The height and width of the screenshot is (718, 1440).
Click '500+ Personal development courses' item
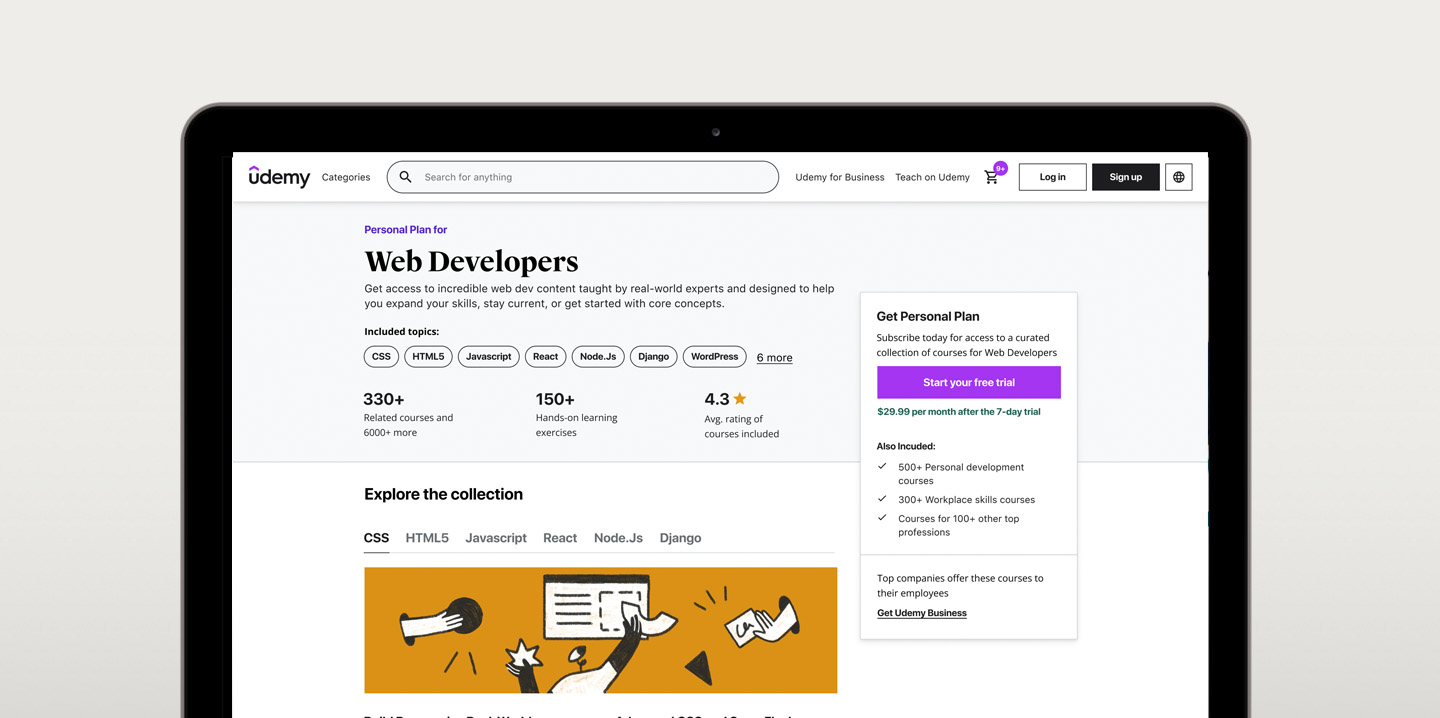coord(961,474)
